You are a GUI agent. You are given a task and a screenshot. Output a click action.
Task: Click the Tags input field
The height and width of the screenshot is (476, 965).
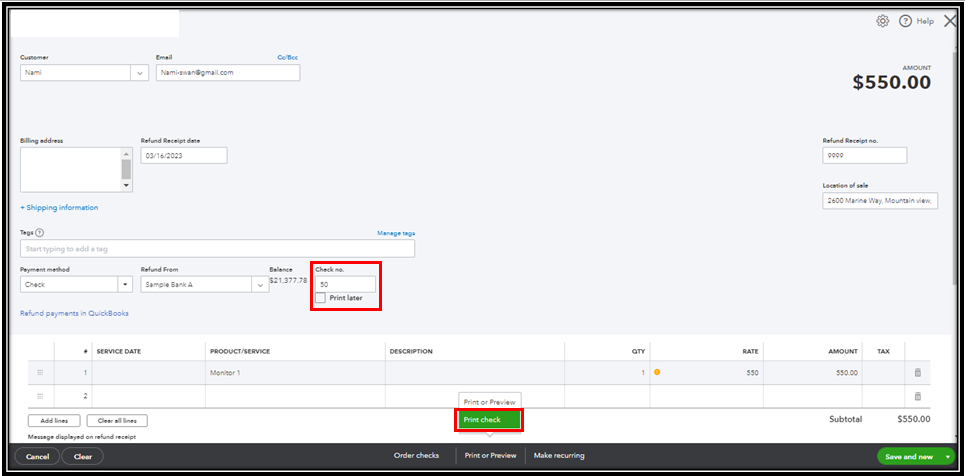tap(217, 249)
